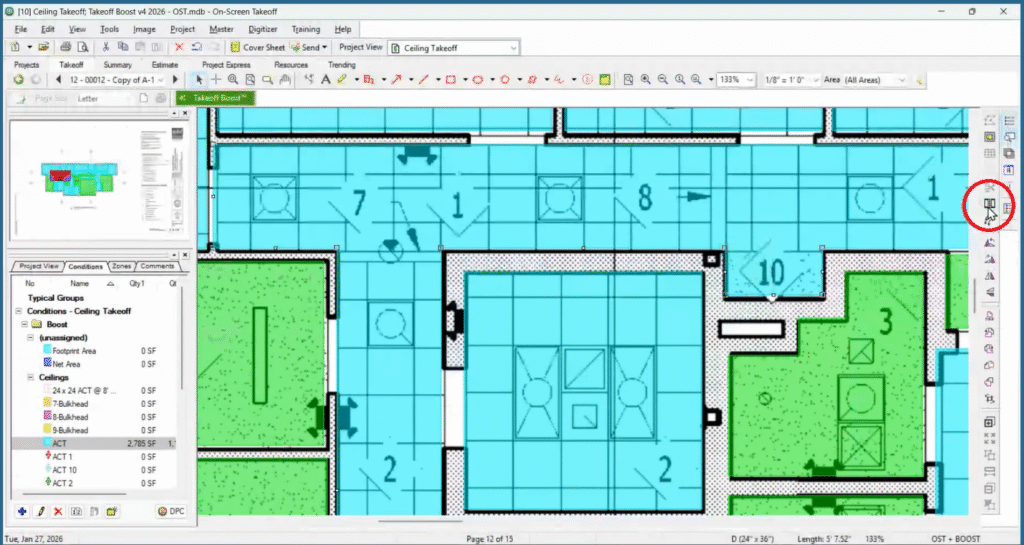The width and height of the screenshot is (1024, 545).
Task: Select the crosshair tool
Action: pyautogui.click(x=216, y=80)
